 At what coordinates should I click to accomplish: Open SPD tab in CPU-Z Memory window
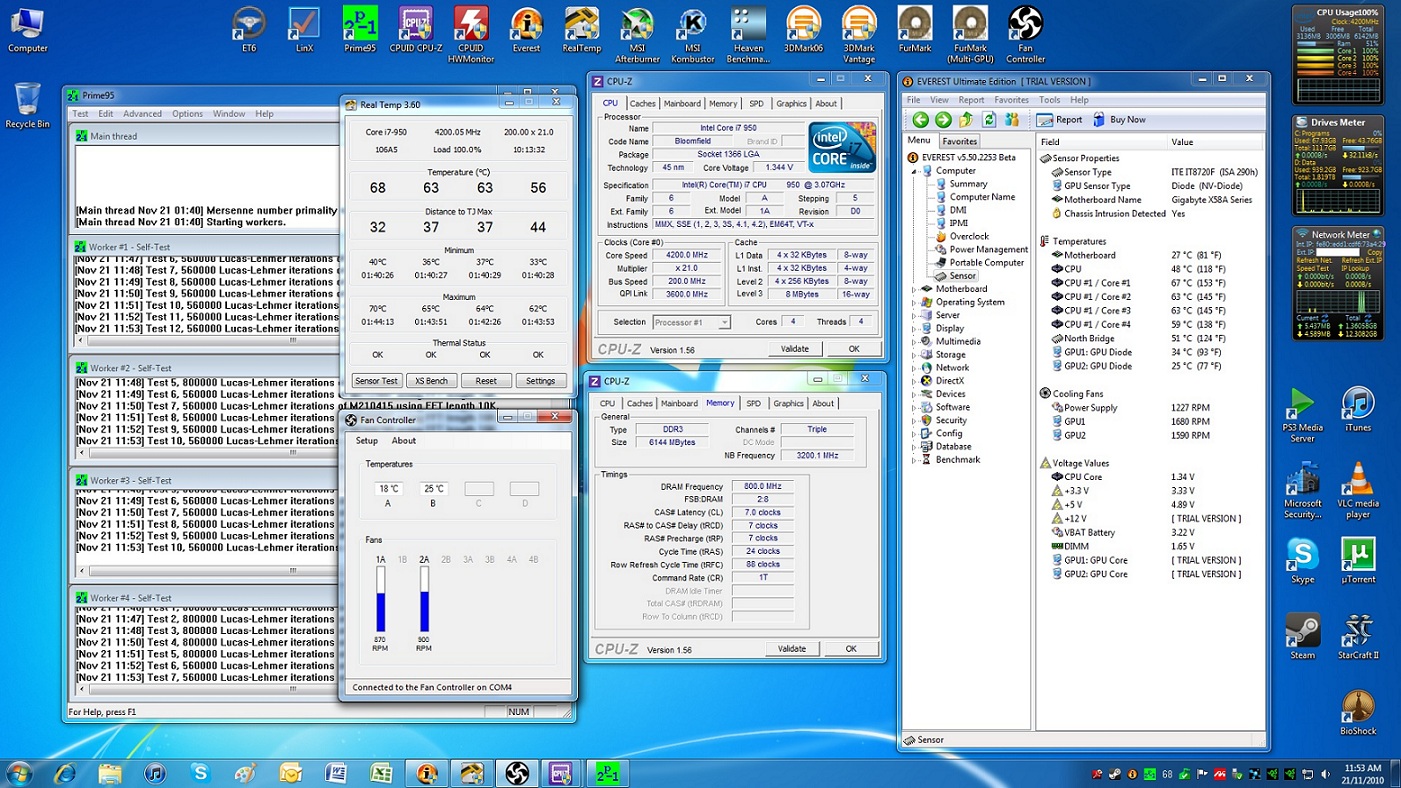coord(753,403)
